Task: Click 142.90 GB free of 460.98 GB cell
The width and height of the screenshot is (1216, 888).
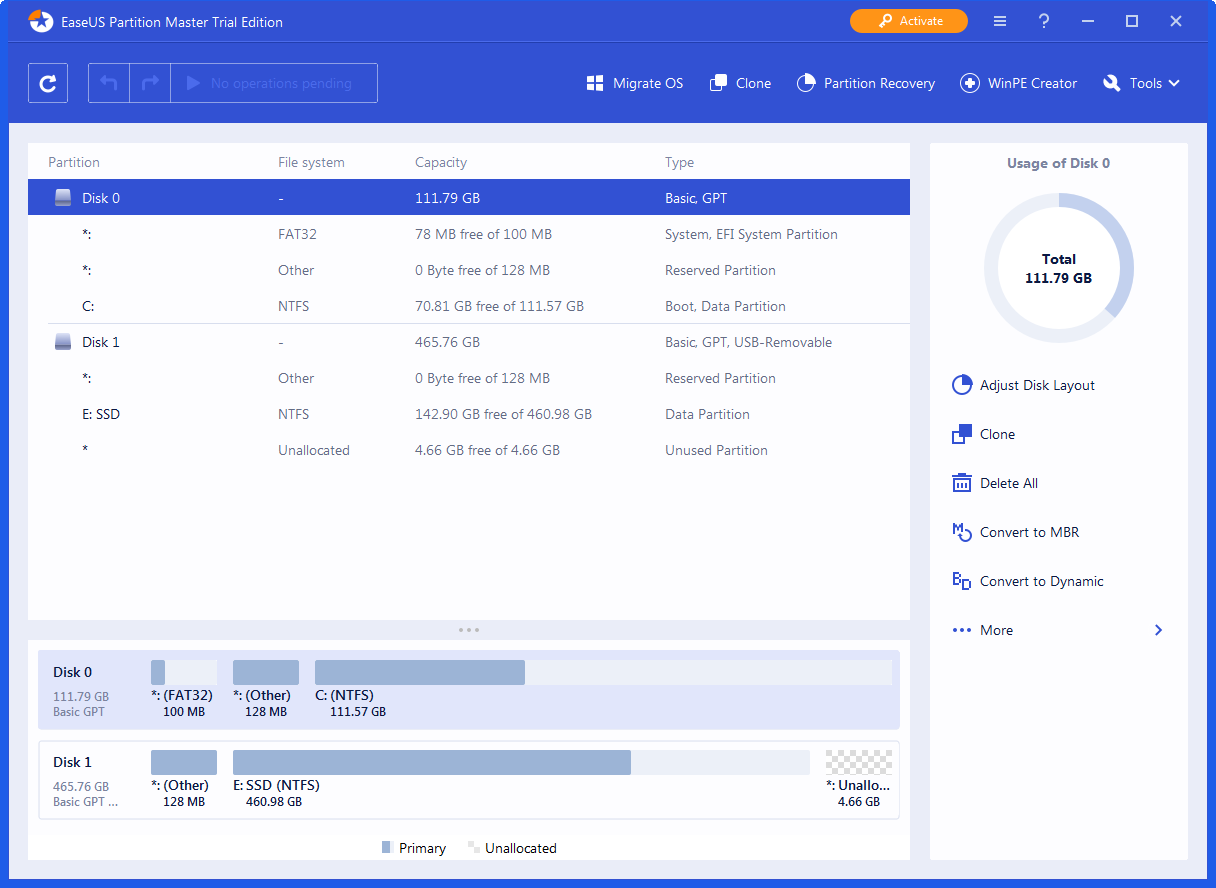Action: [503, 414]
